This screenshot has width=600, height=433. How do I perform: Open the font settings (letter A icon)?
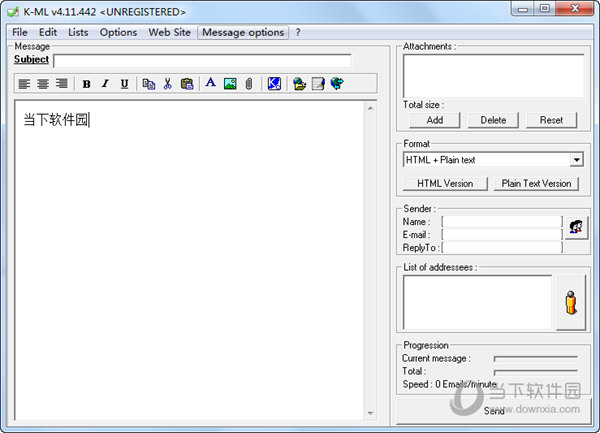(x=210, y=83)
